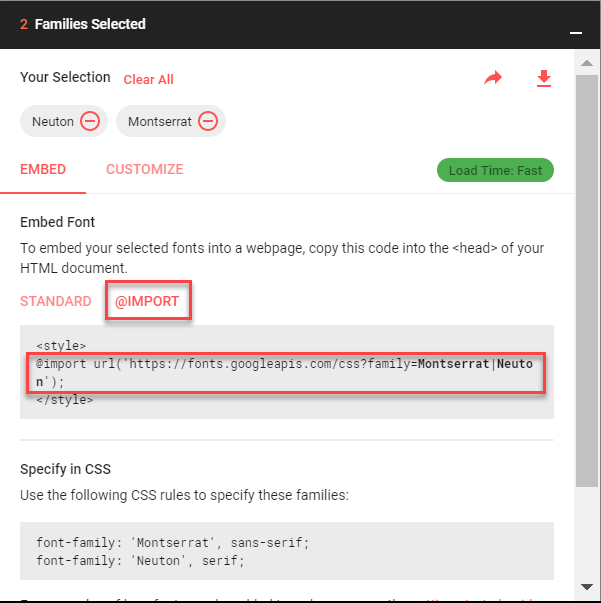Clear All selected fonts
The image size is (601, 603).
(x=148, y=80)
